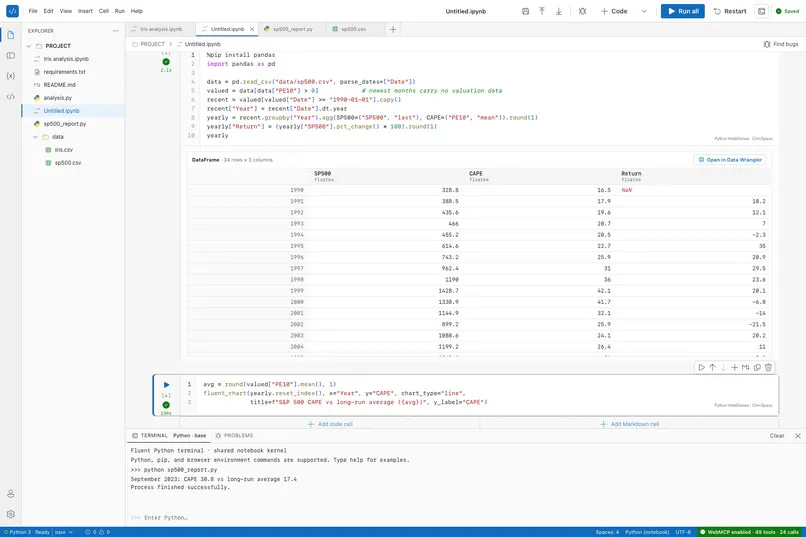806x537 pixels.
Task: Click the download arrow icon in toolbar
Action: (x=559, y=11)
